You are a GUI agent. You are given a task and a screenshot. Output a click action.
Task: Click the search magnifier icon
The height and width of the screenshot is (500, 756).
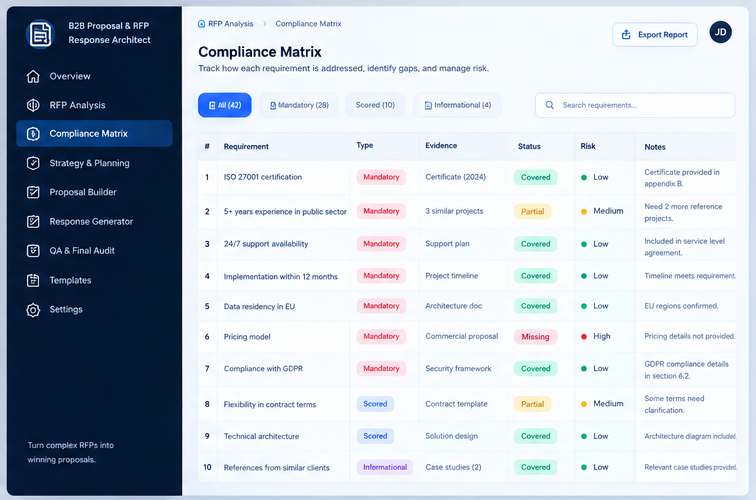click(x=550, y=105)
